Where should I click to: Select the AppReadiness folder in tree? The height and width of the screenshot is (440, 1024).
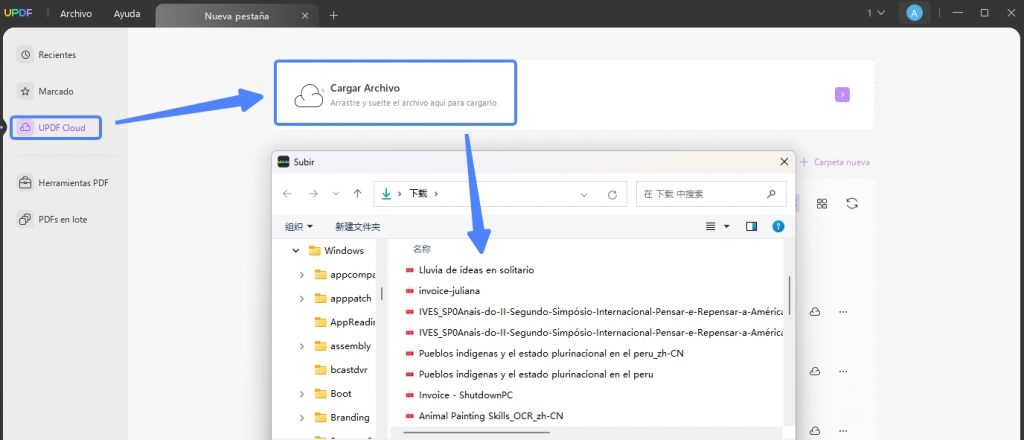click(344, 322)
